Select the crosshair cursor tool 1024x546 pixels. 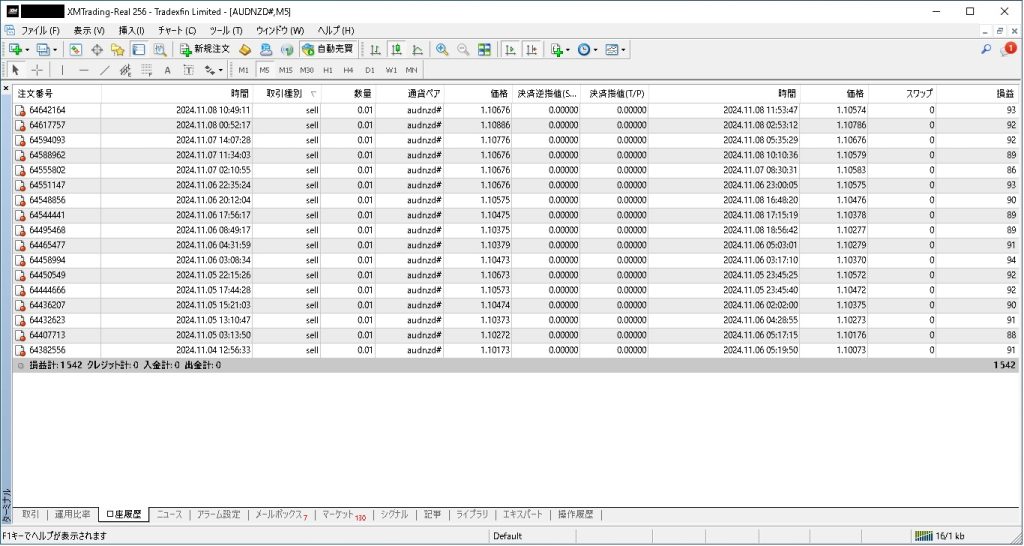(x=37, y=70)
